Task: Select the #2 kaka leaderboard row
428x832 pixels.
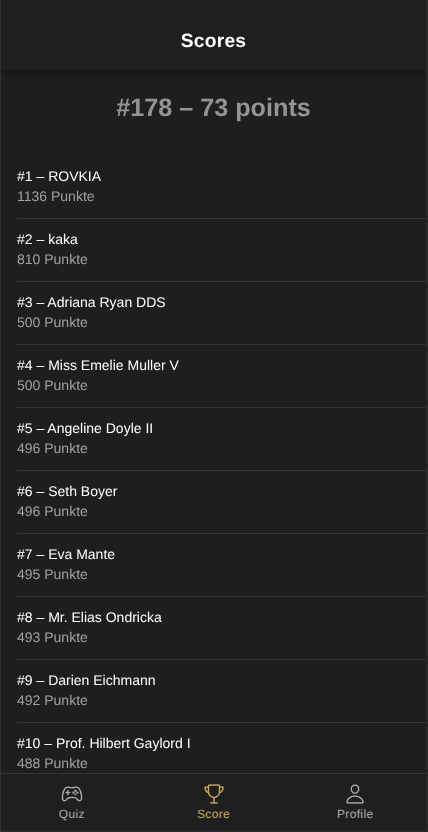Action: (x=221, y=250)
